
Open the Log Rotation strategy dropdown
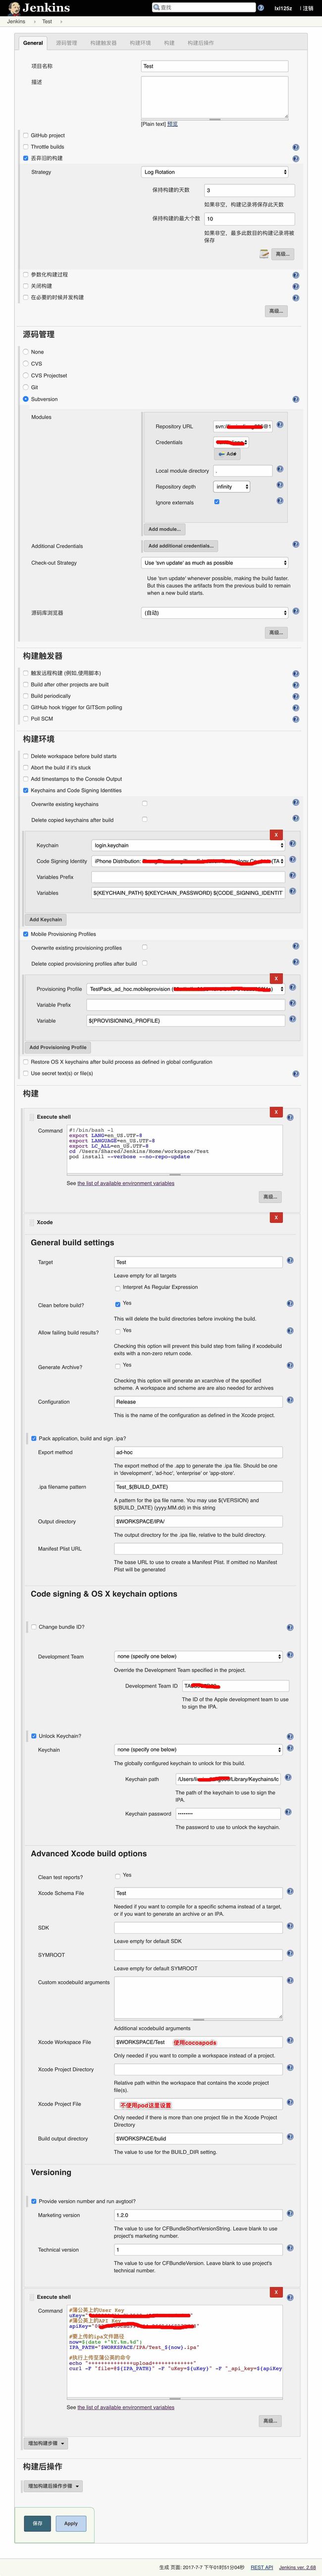coord(215,172)
